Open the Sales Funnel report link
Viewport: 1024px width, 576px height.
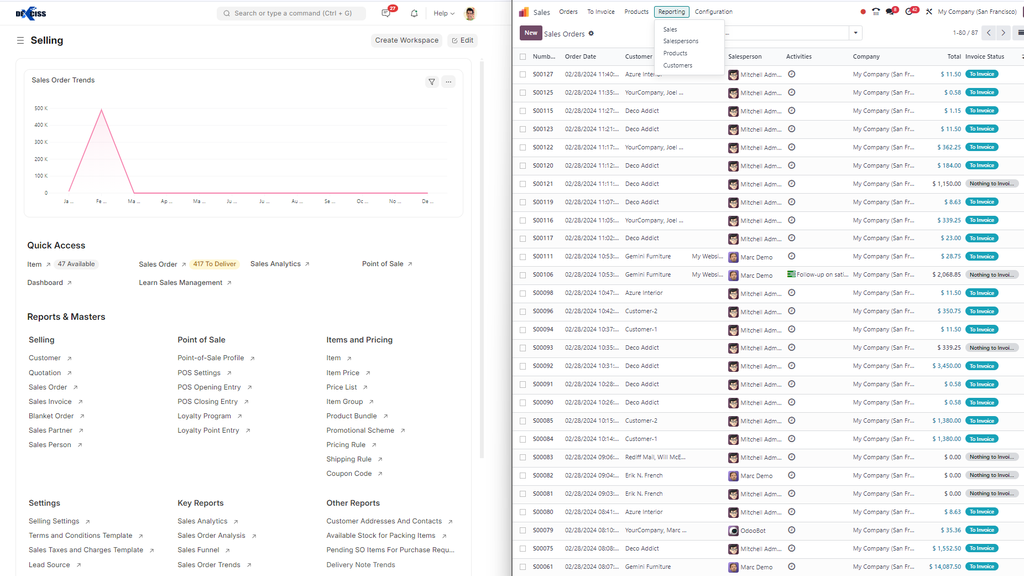198,550
